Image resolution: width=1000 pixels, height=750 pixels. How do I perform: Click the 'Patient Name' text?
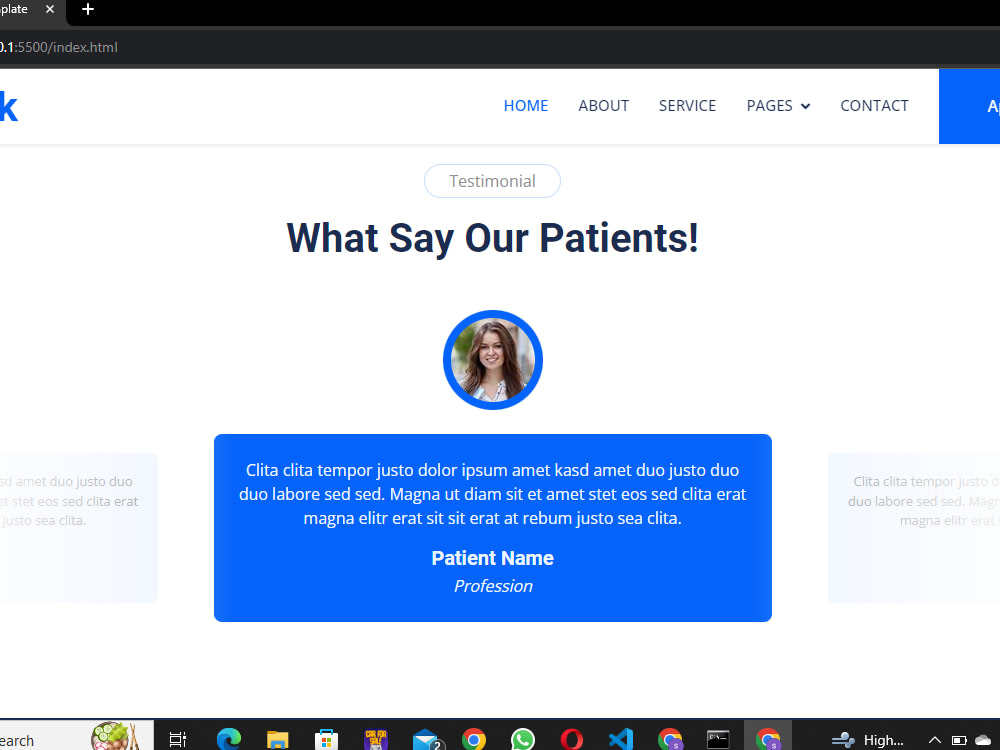click(492, 558)
